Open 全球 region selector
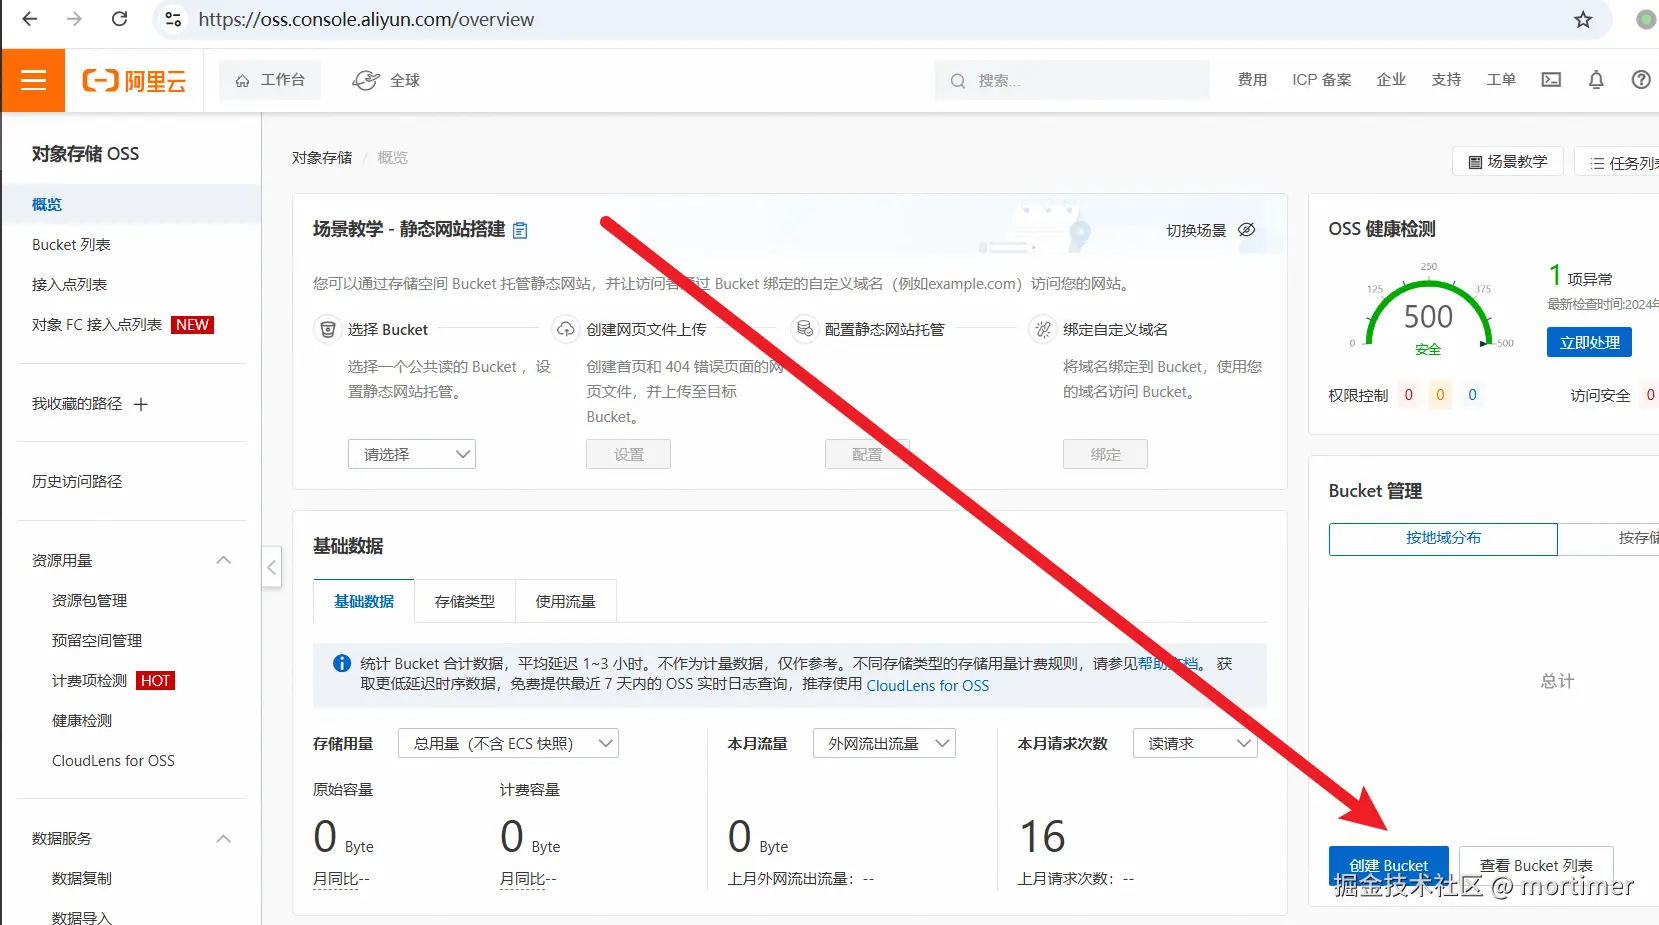This screenshot has width=1659, height=925. pyautogui.click(x=386, y=80)
